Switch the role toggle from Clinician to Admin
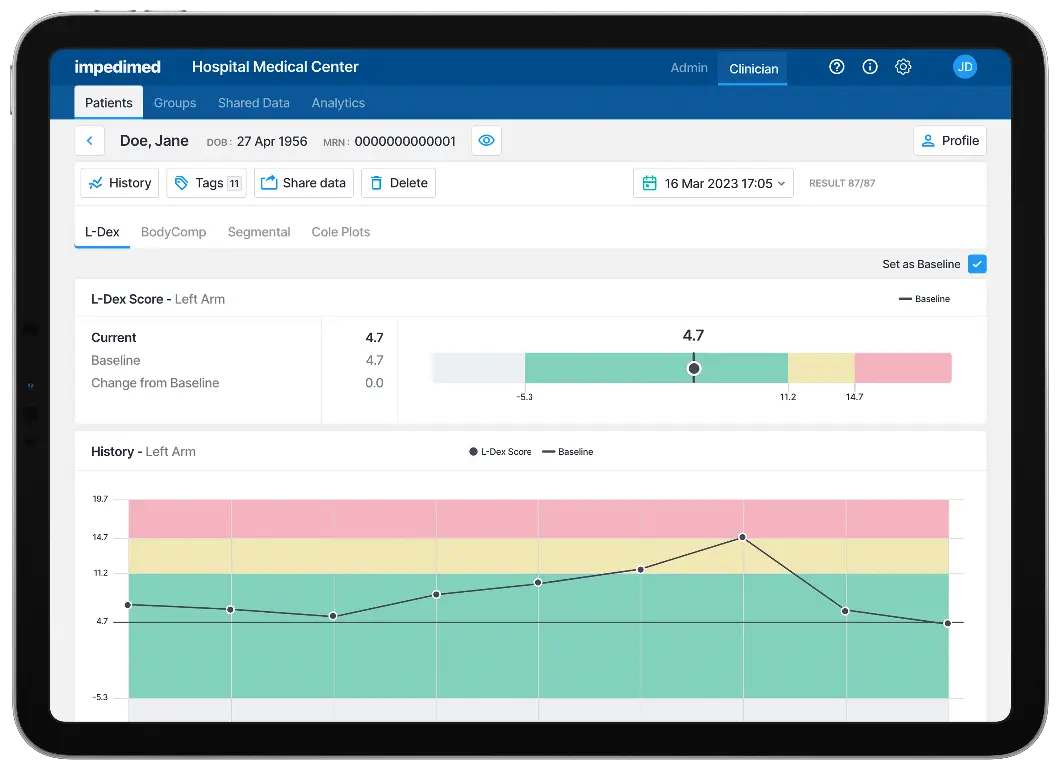 pos(689,68)
